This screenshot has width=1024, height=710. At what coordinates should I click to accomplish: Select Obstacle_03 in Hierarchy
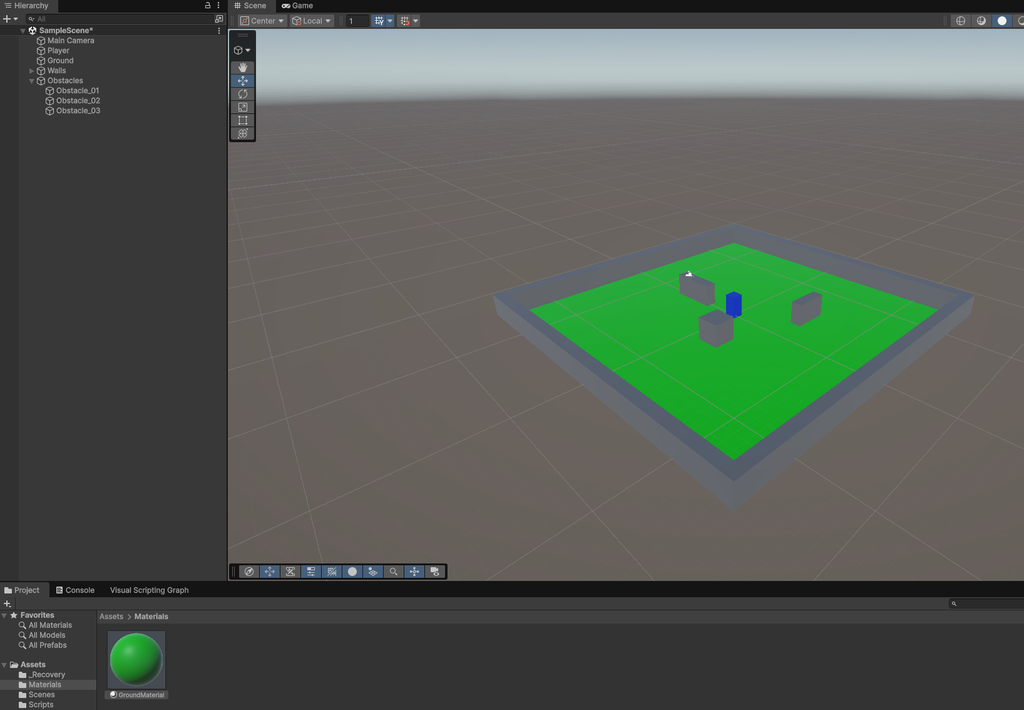(x=78, y=111)
